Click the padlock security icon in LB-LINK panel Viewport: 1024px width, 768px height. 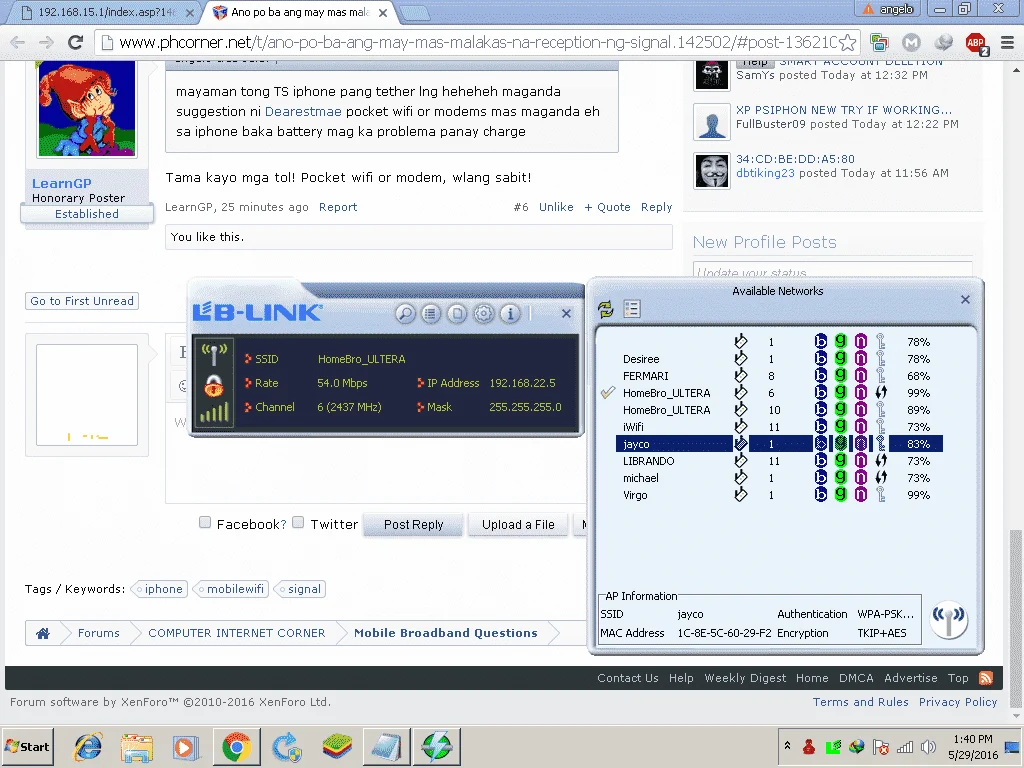[x=214, y=385]
